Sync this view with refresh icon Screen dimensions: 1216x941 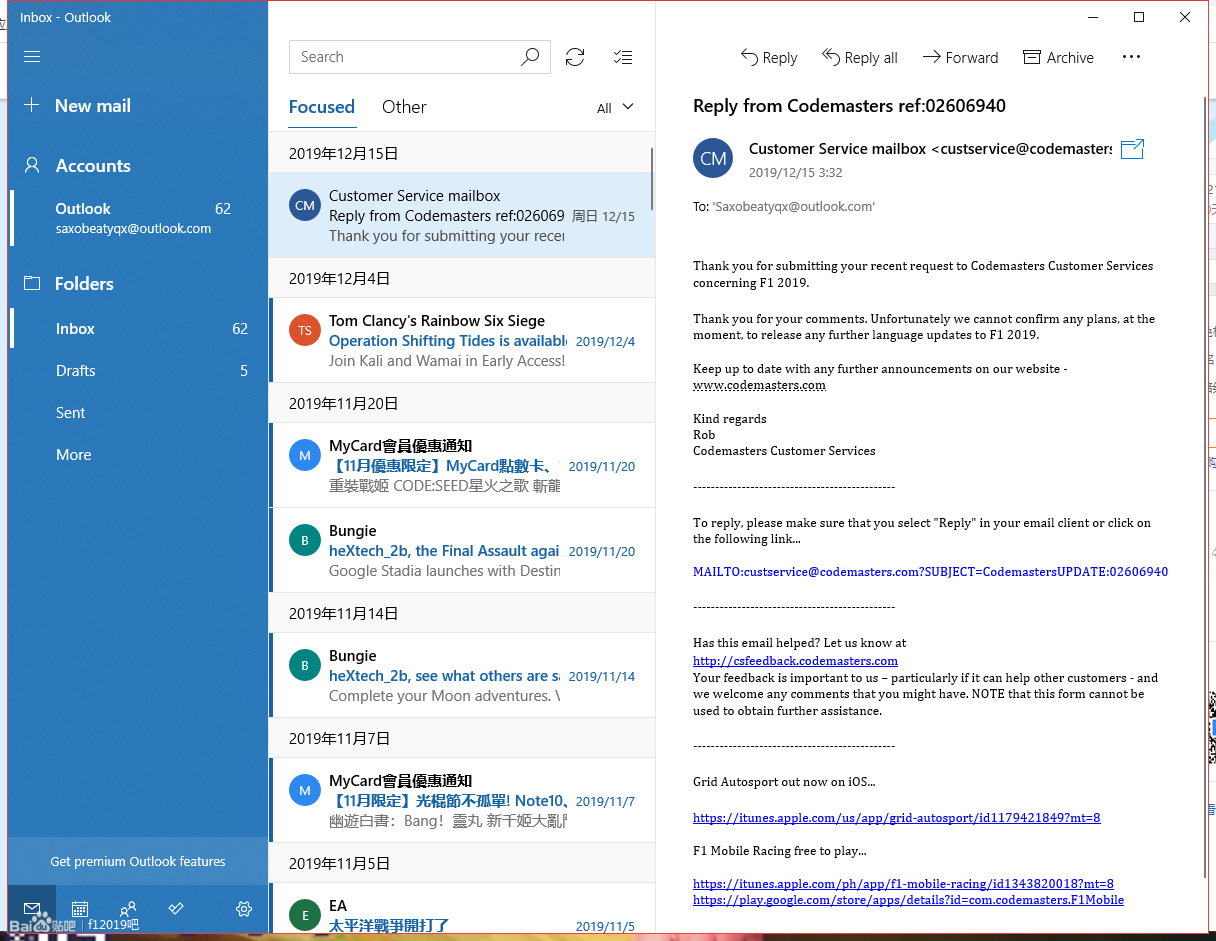[x=575, y=57]
